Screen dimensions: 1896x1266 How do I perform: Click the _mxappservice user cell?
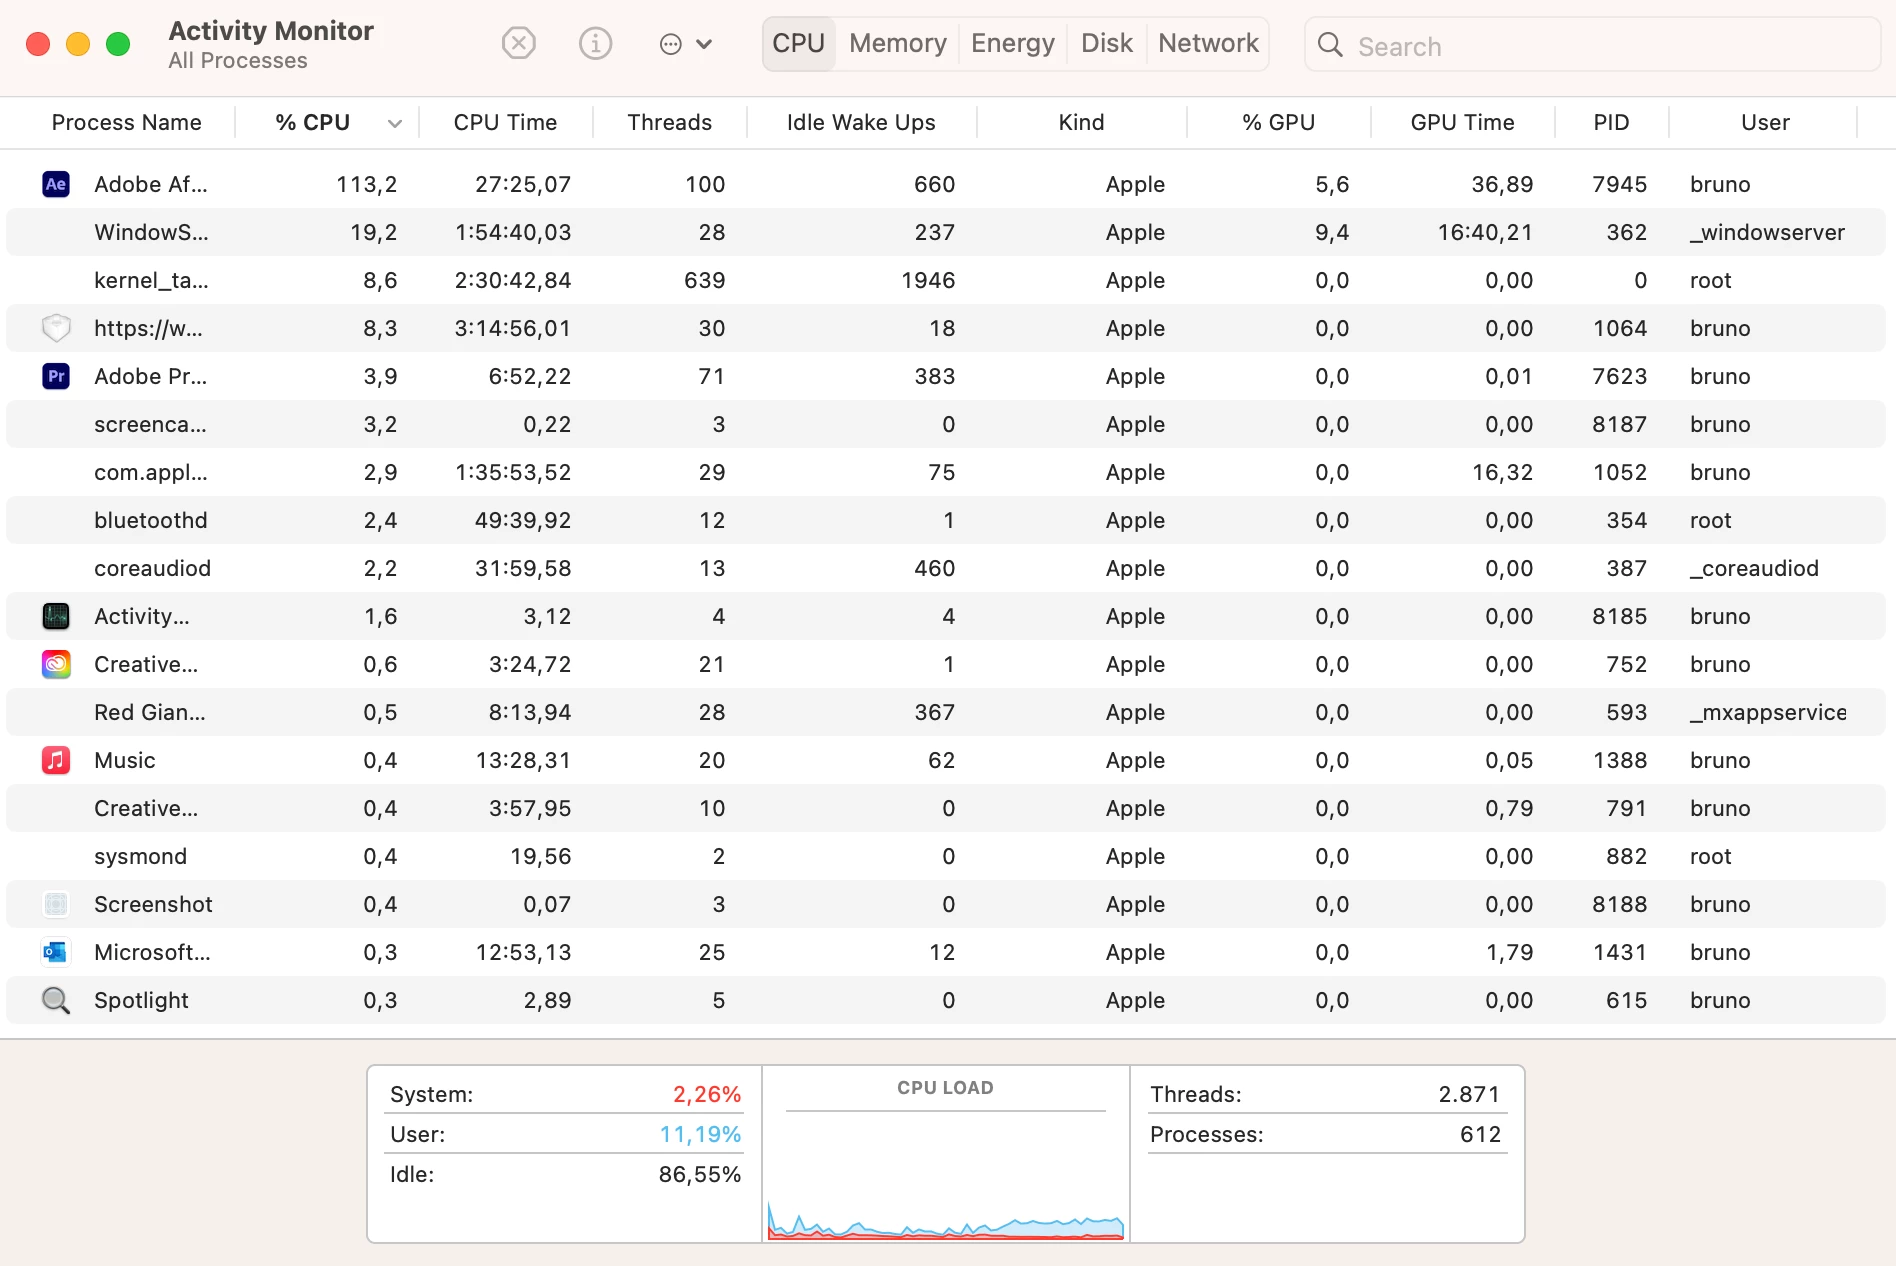[1768, 713]
